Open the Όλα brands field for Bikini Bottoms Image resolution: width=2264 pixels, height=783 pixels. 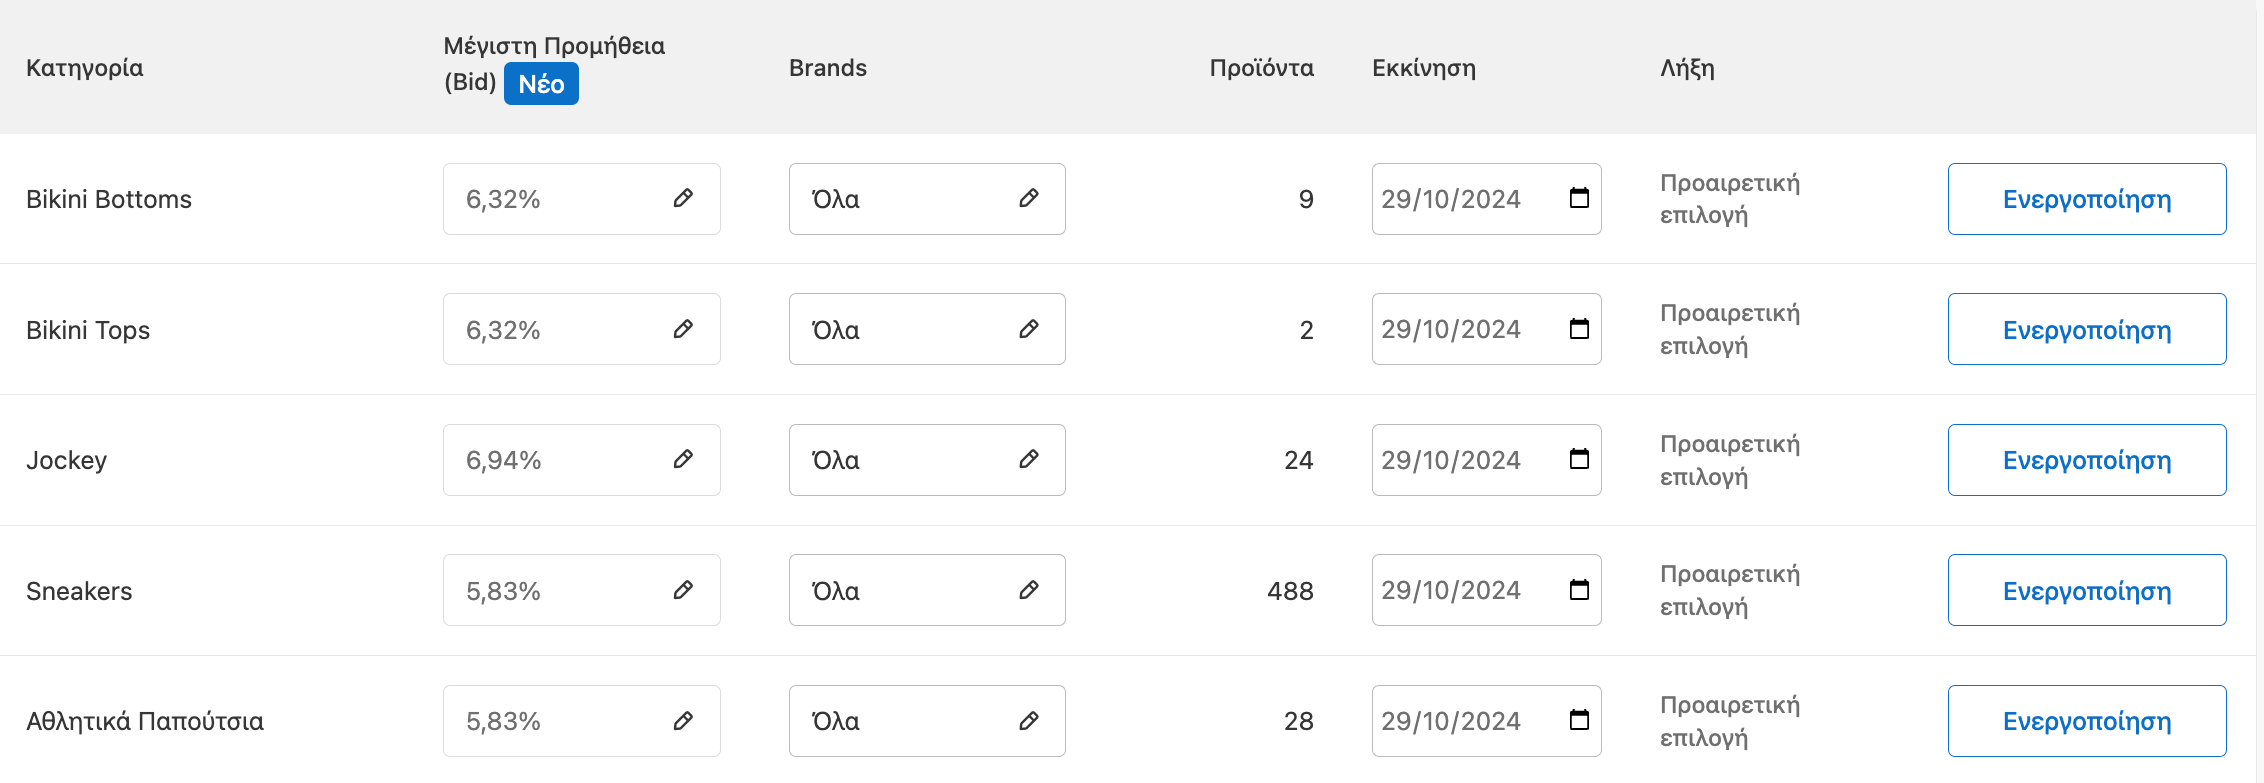pos(927,199)
